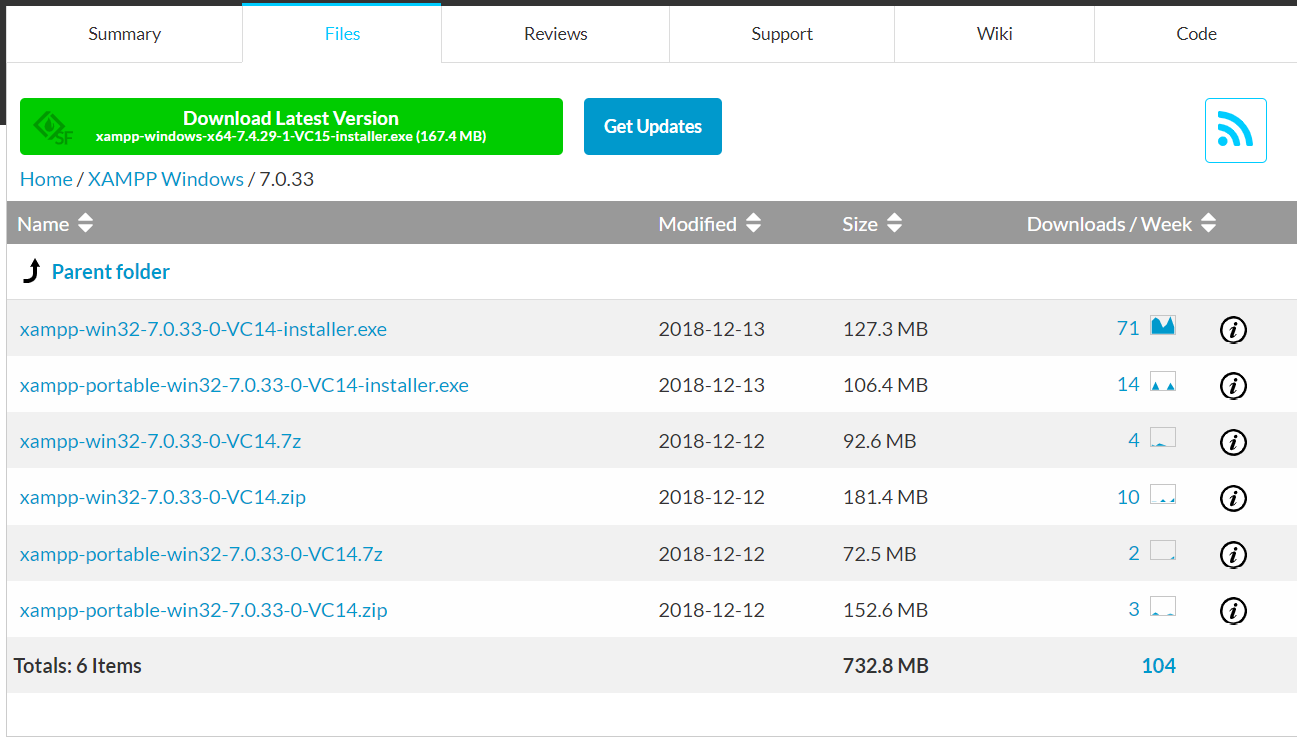
Task: Click the 14 weekly downloads count
Action: 1128,385
